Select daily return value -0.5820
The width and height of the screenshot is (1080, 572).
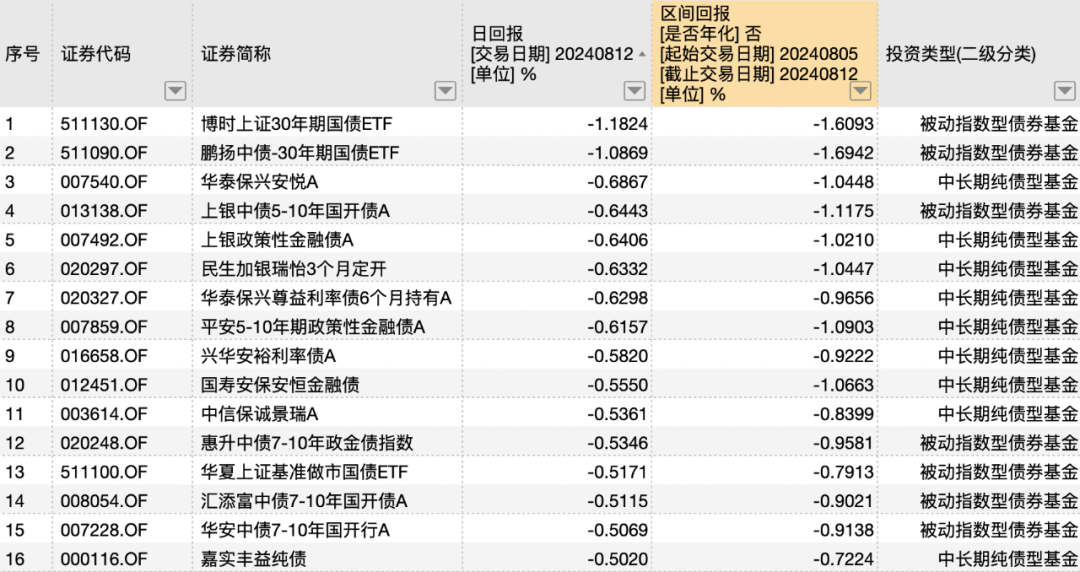click(617, 356)
